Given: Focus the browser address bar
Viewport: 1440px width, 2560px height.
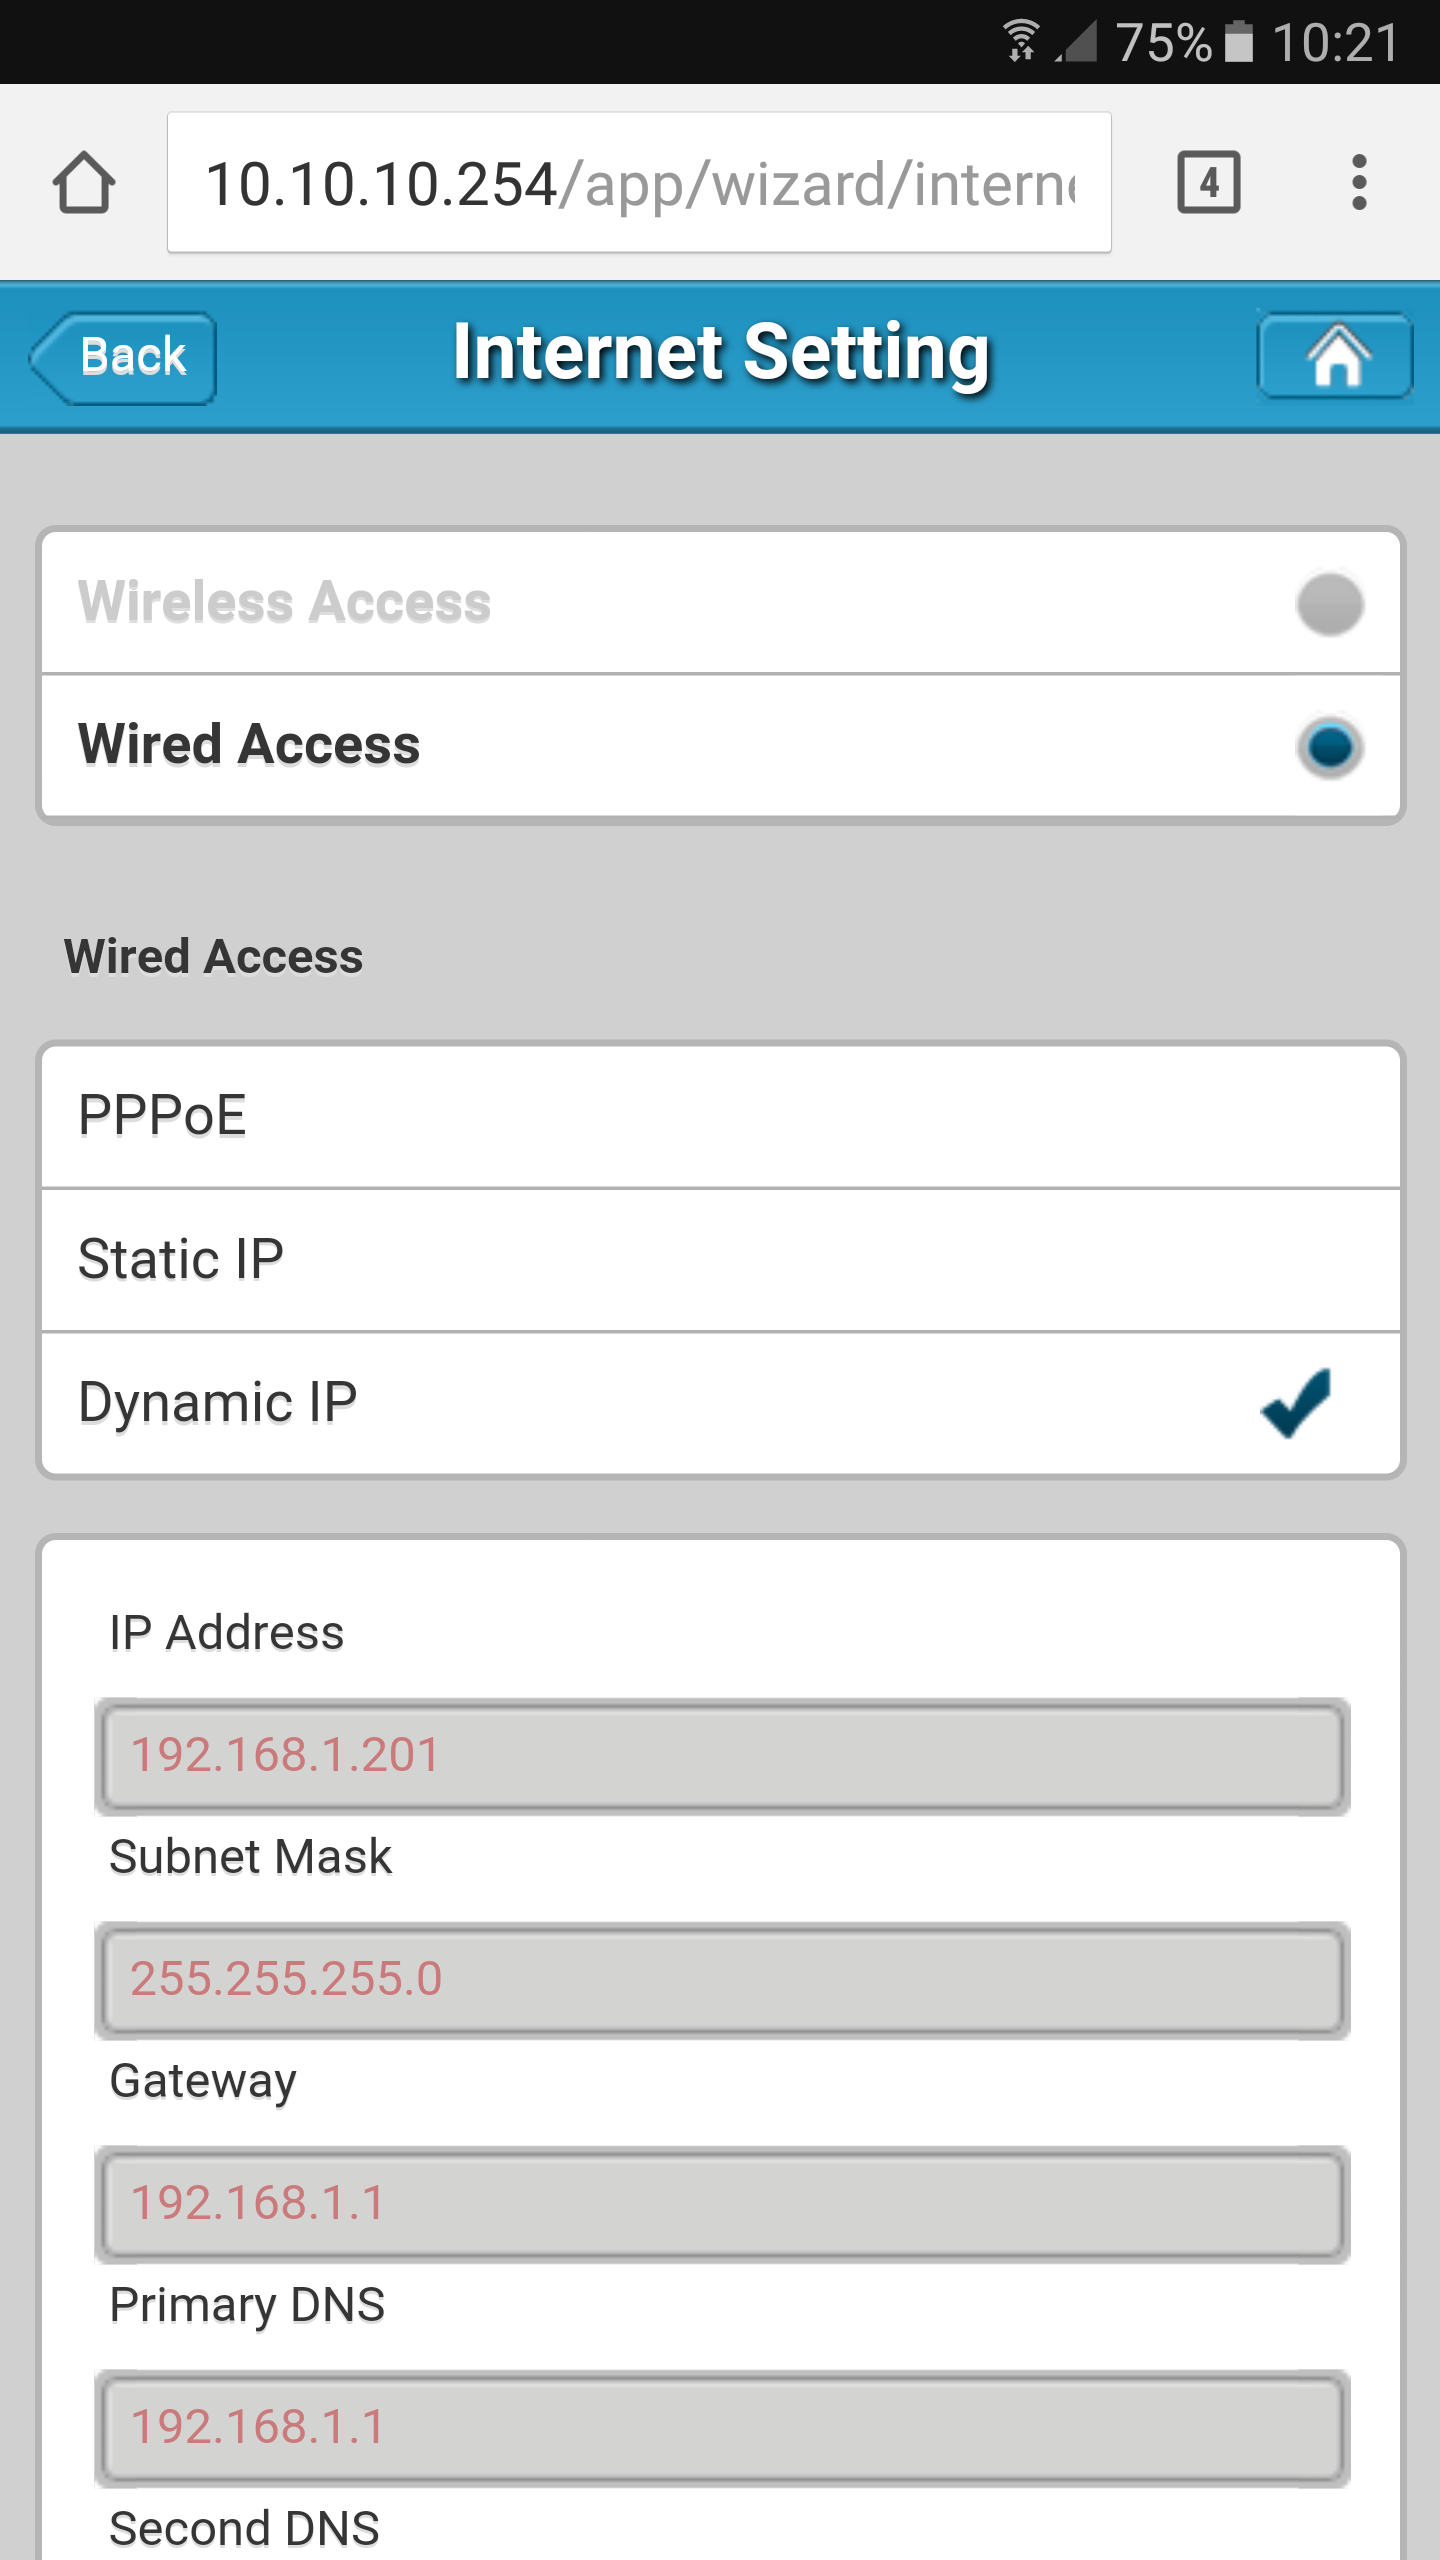Looking at the screenshot, I should pyautogui.click(x=639, y=182).
